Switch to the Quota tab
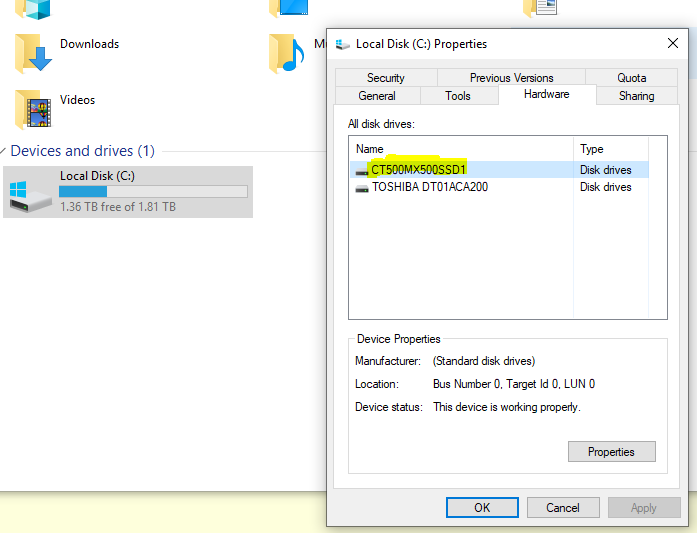Viewport: 697px width, 533px height. point(632,78)
